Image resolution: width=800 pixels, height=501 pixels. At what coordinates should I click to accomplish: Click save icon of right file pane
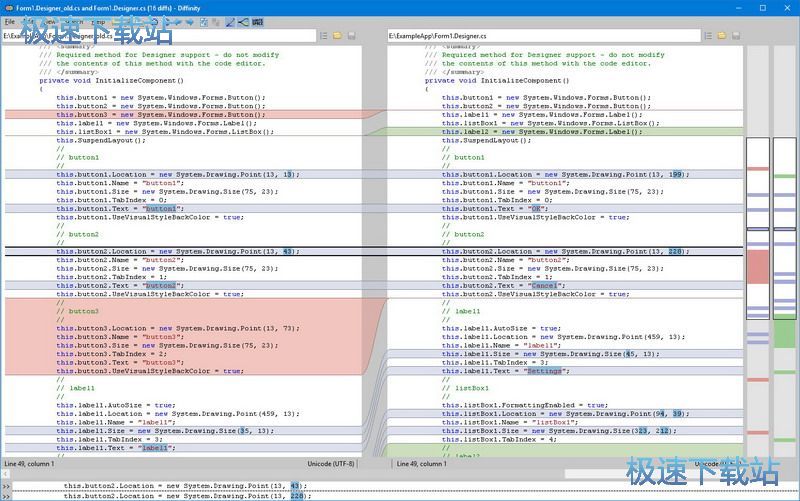tap(736, 36)
